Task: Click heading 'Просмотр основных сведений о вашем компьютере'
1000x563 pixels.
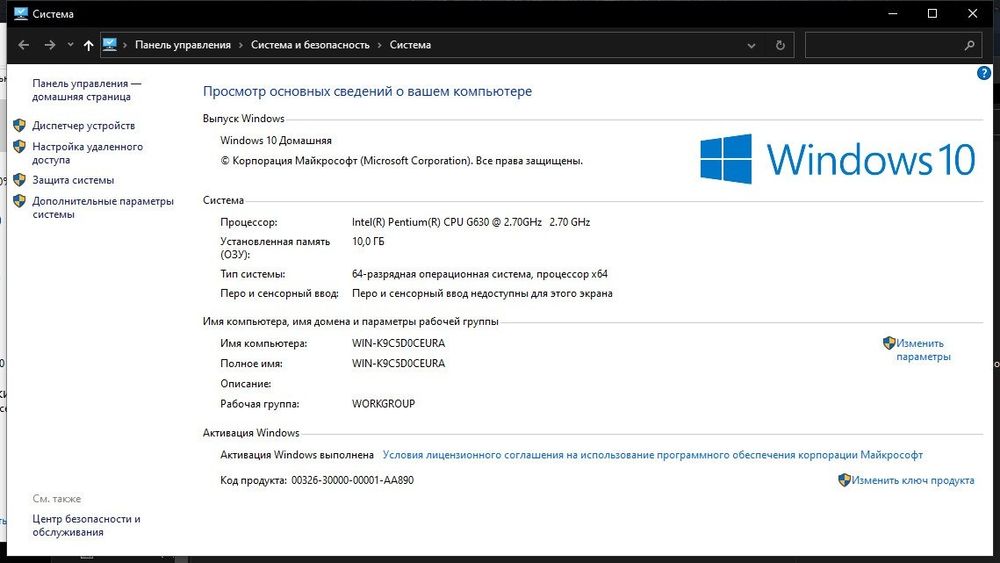Action: (x=367, y=91)
